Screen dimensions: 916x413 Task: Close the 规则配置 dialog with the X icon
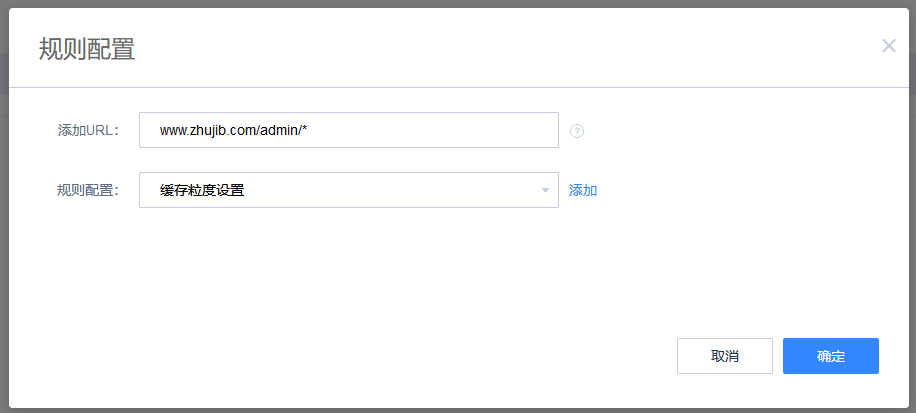[x=888, y=46]
